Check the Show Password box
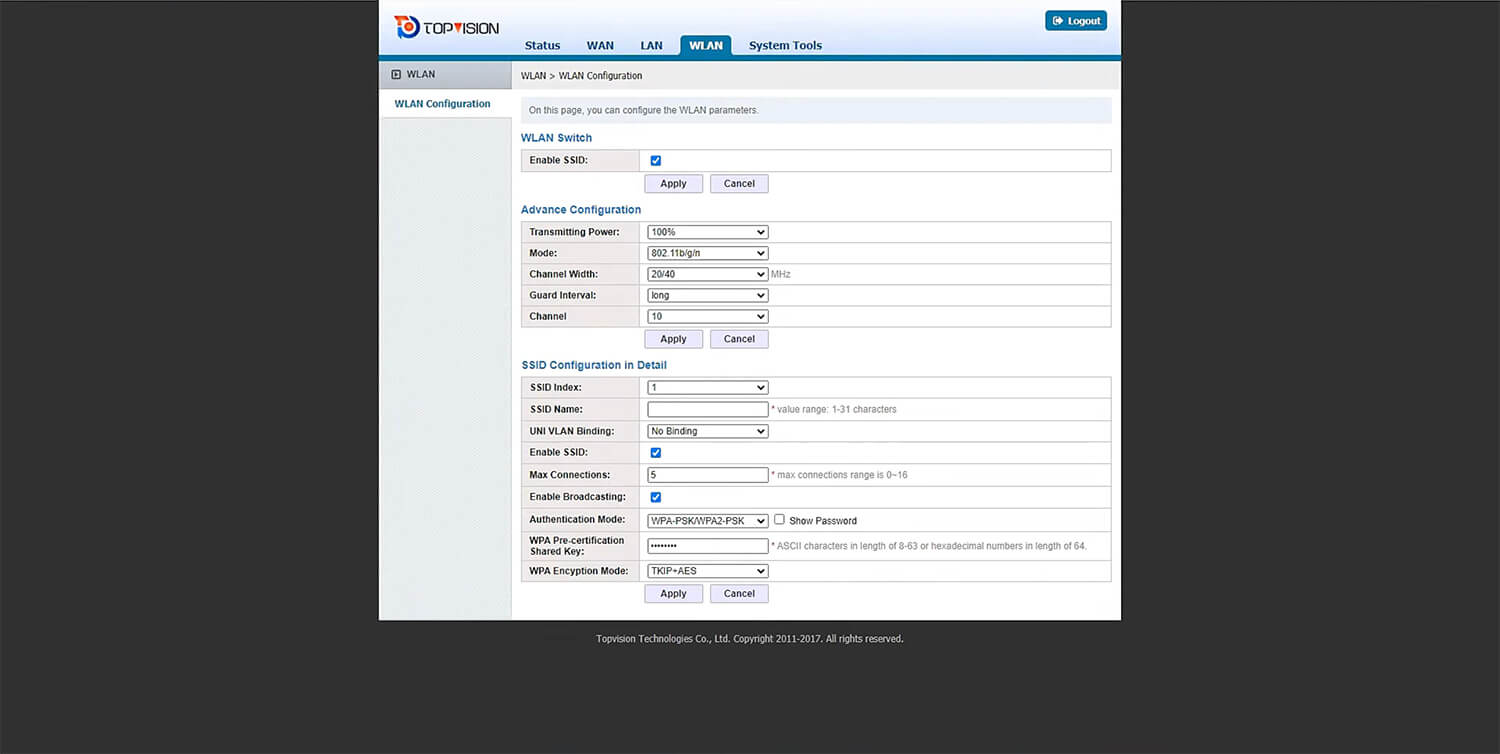The width and height of the screenshot is (1500, 754). (x=780, y=520)
